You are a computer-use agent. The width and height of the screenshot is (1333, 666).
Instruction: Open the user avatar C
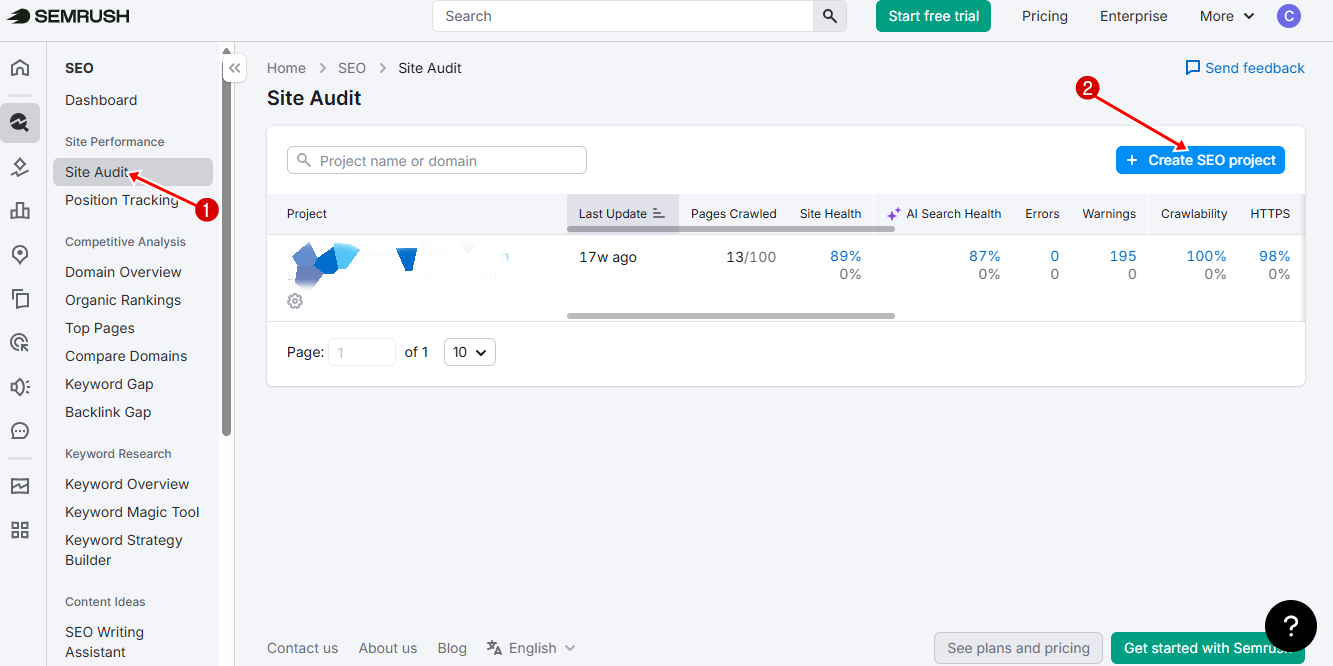click(1289, 16)
